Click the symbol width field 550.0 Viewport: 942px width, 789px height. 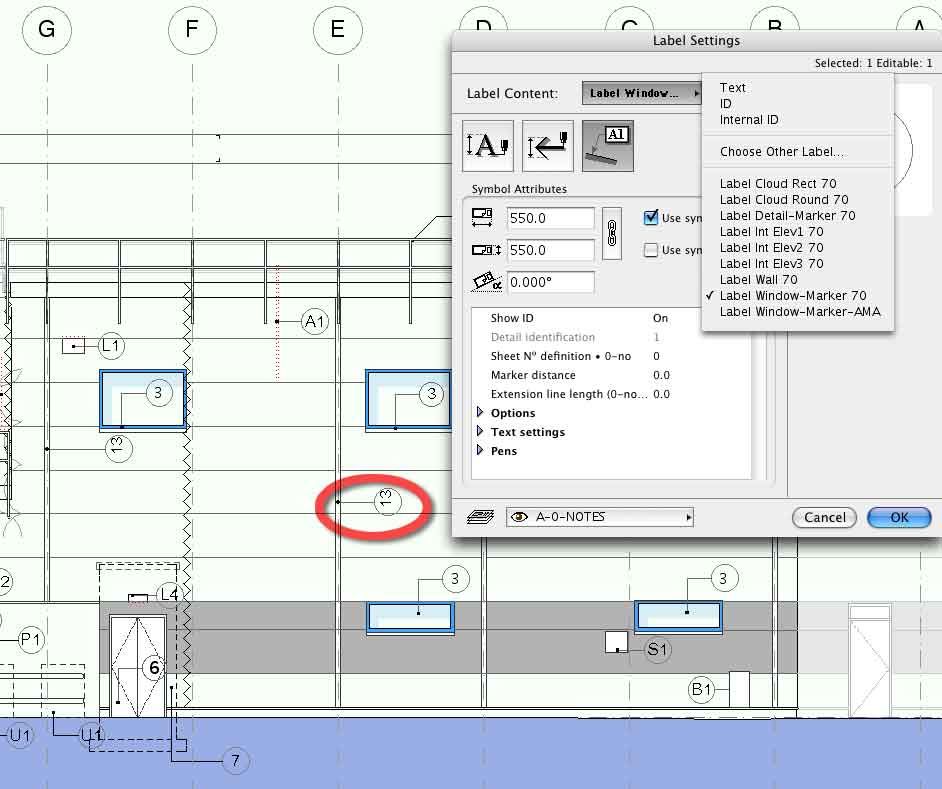click(550, 218)
